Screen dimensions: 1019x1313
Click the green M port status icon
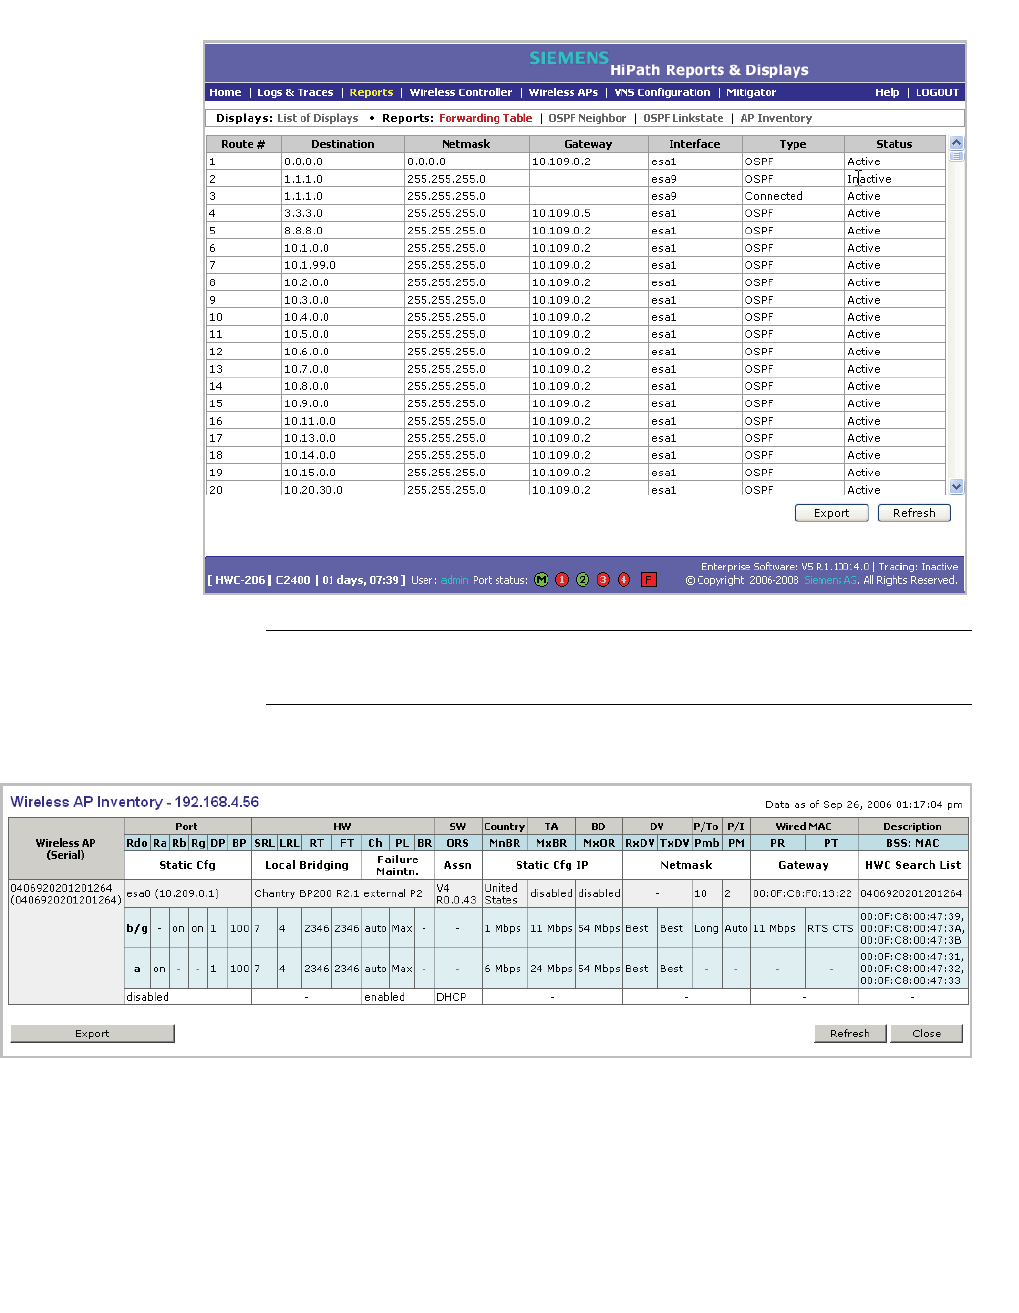tap(541, 580)
